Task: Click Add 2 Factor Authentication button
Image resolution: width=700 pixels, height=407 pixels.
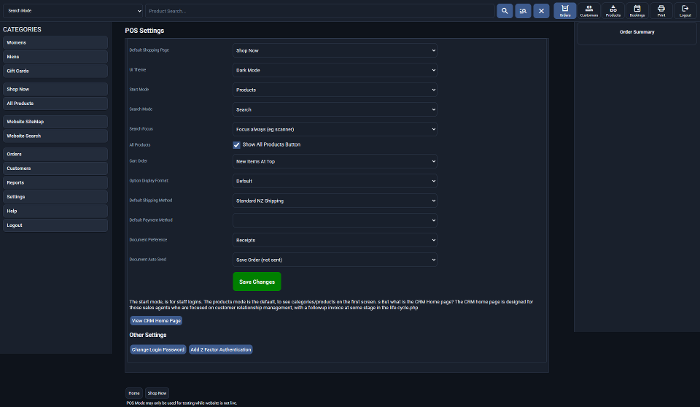Action: (x=221, y=349)
